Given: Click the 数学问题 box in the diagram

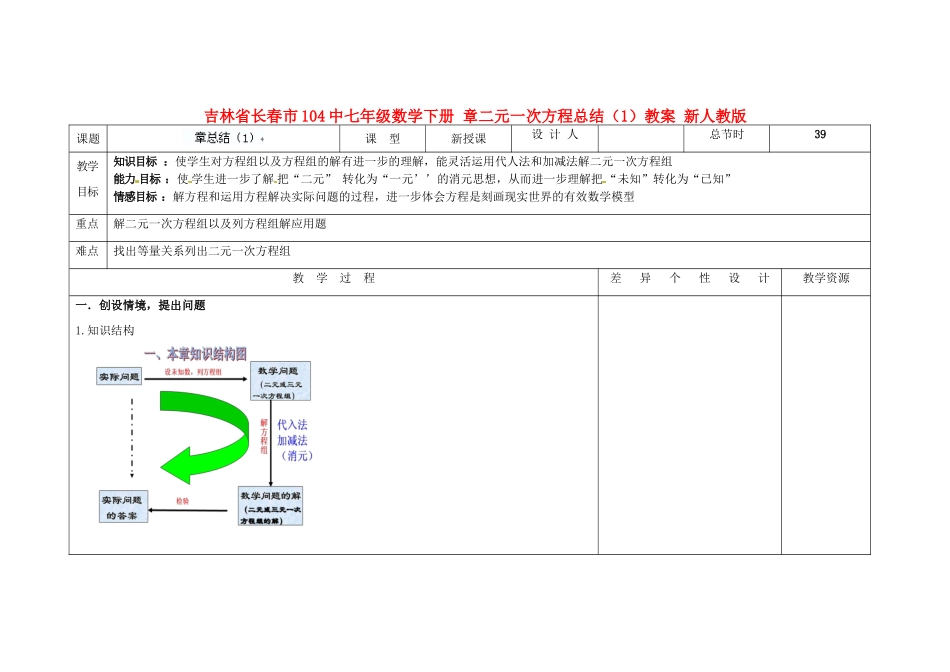Looking at the screenshot, I should click(x=281, y=381).
